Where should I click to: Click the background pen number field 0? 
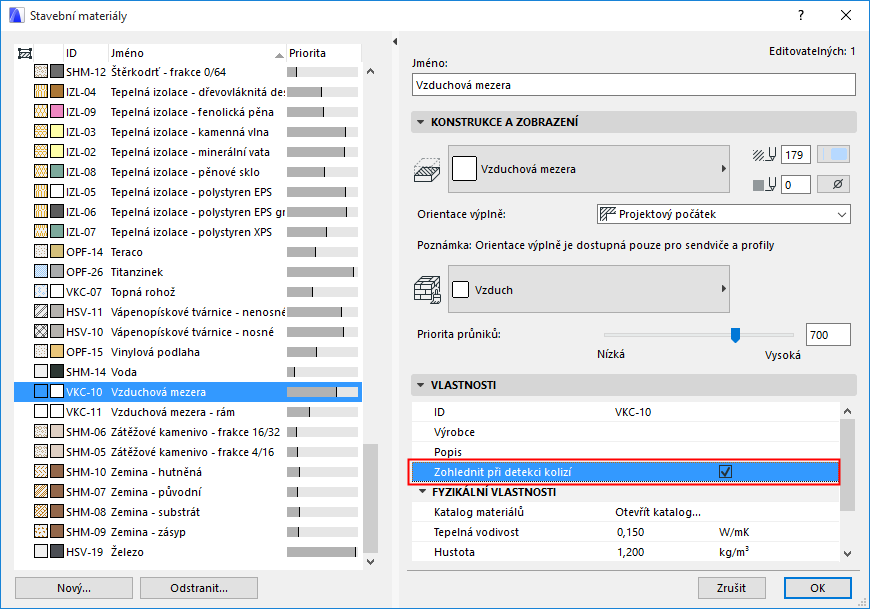pos(795,184)
